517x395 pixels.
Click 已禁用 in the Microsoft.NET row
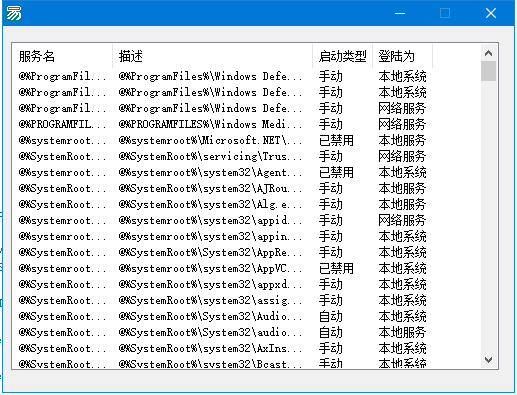(x=336, y=140)
